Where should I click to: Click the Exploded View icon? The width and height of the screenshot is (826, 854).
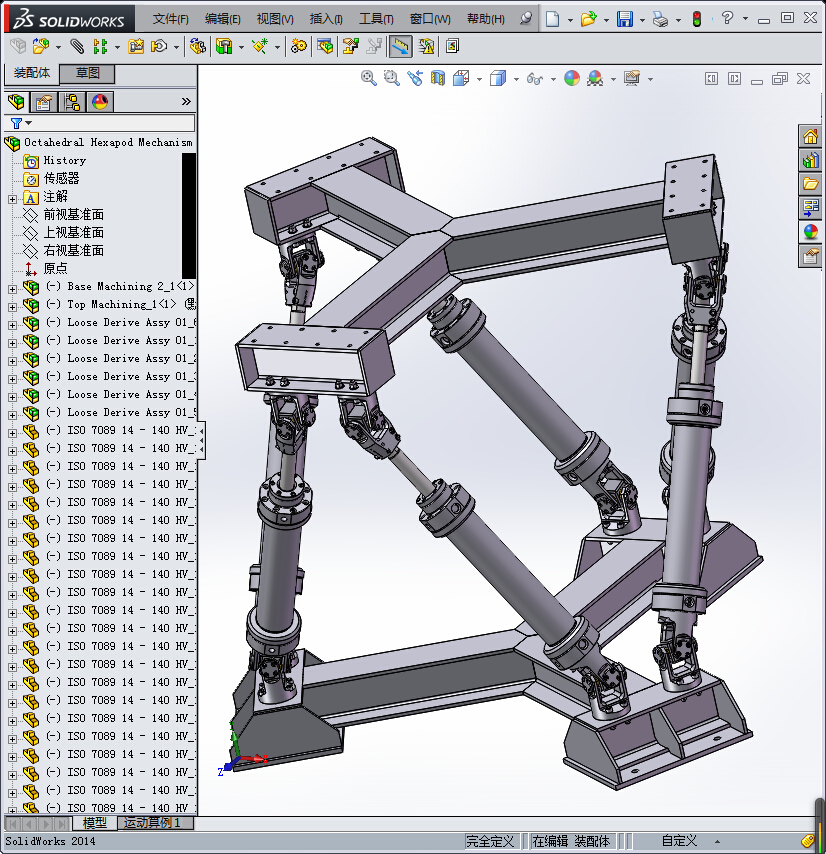pyautogui.click(x=351, y=46)
